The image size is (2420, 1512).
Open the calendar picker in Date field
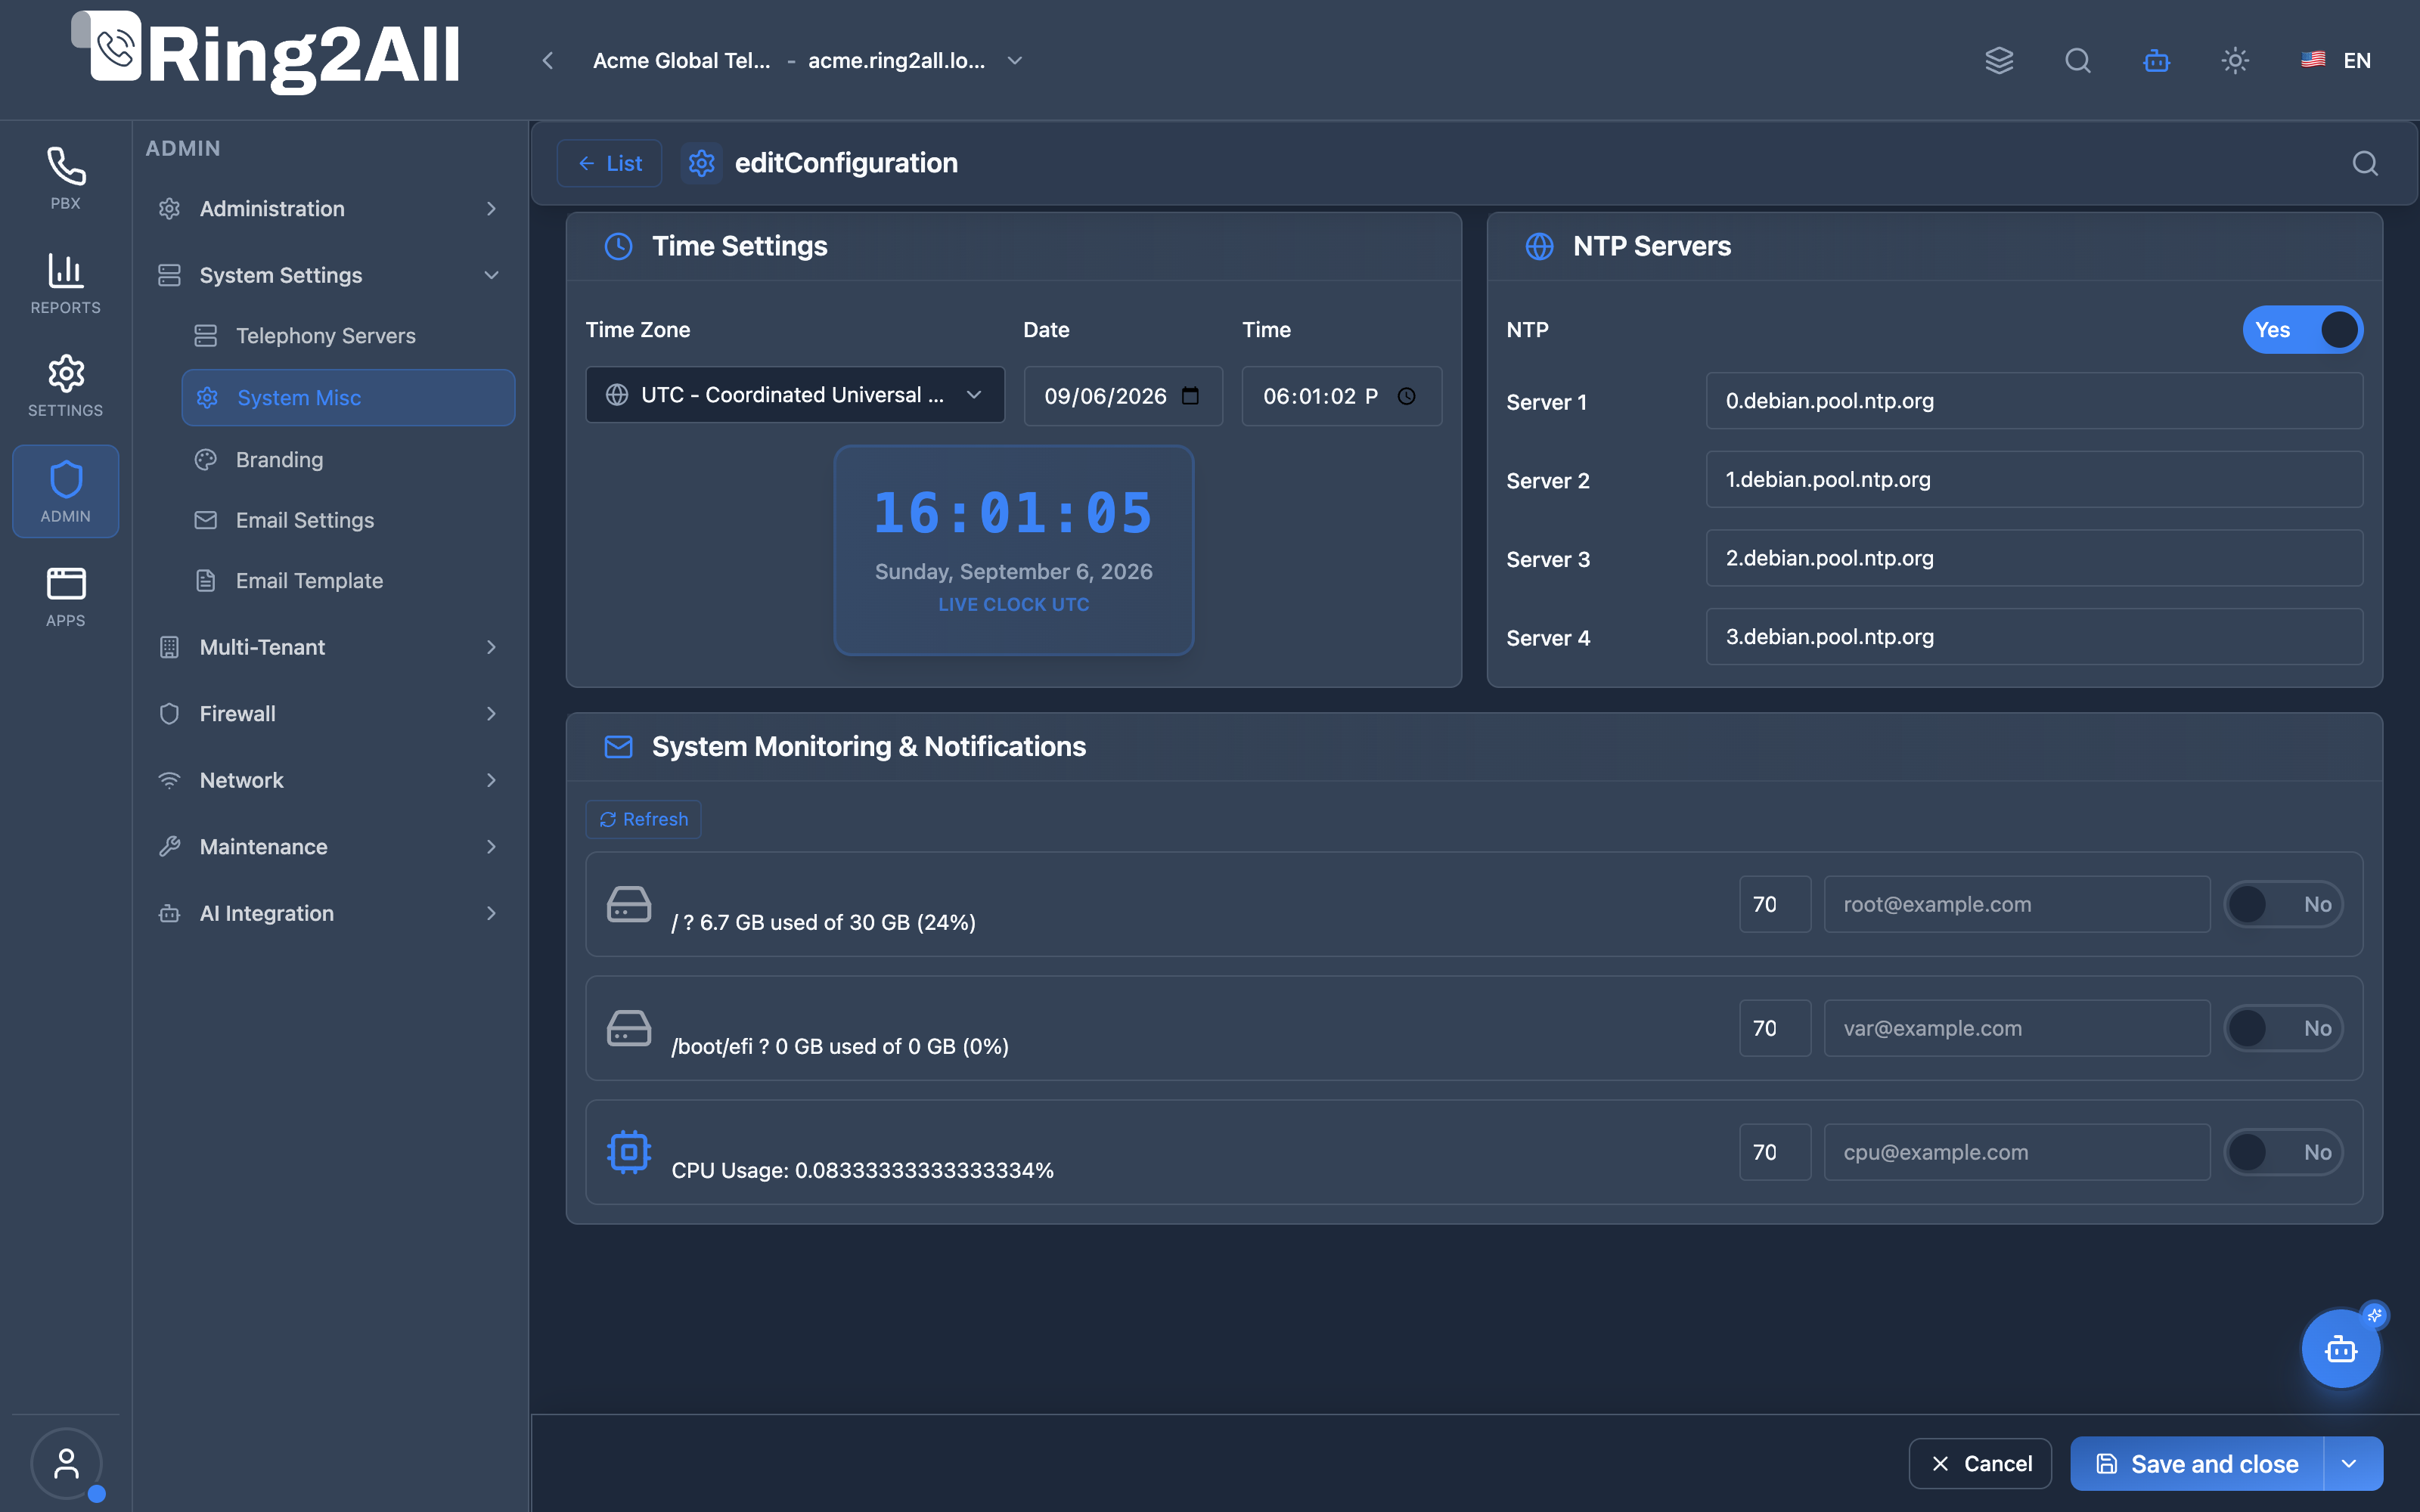click(1190, 396)
